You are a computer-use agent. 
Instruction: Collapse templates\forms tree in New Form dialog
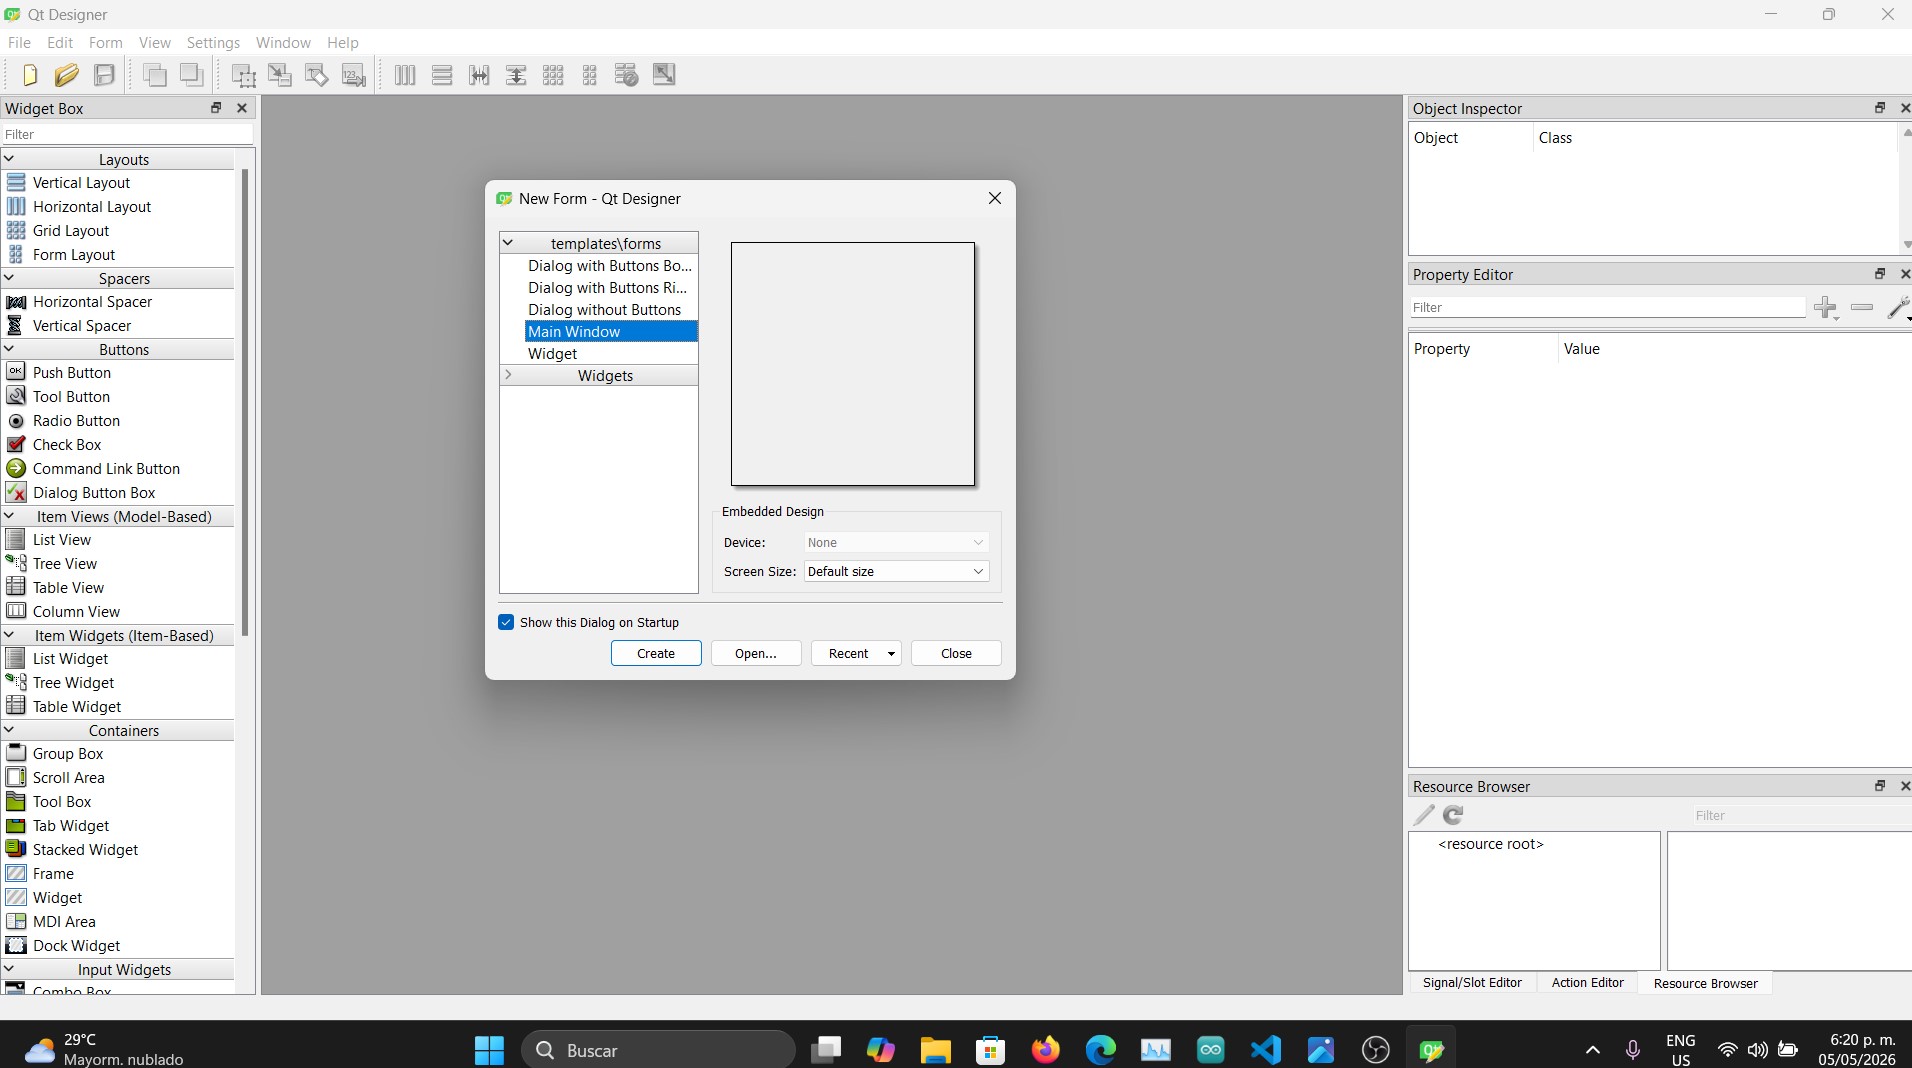508,243
